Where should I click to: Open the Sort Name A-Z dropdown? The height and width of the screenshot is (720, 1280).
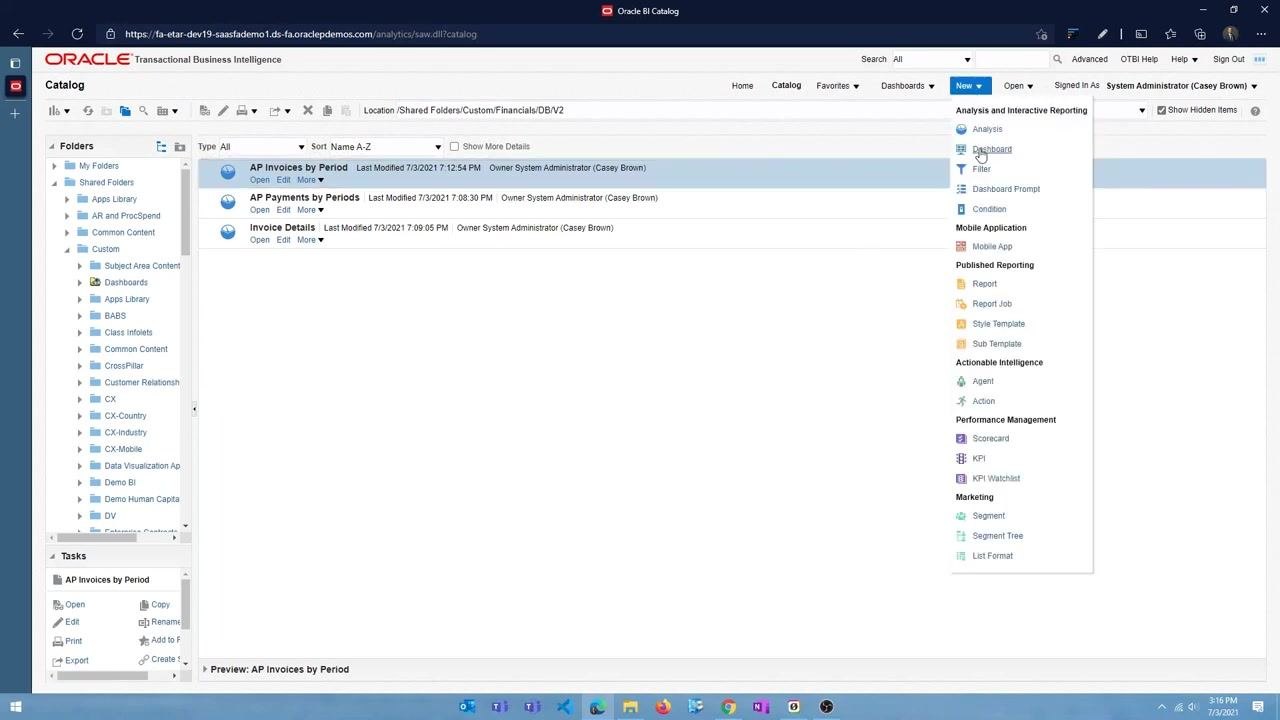385,147
